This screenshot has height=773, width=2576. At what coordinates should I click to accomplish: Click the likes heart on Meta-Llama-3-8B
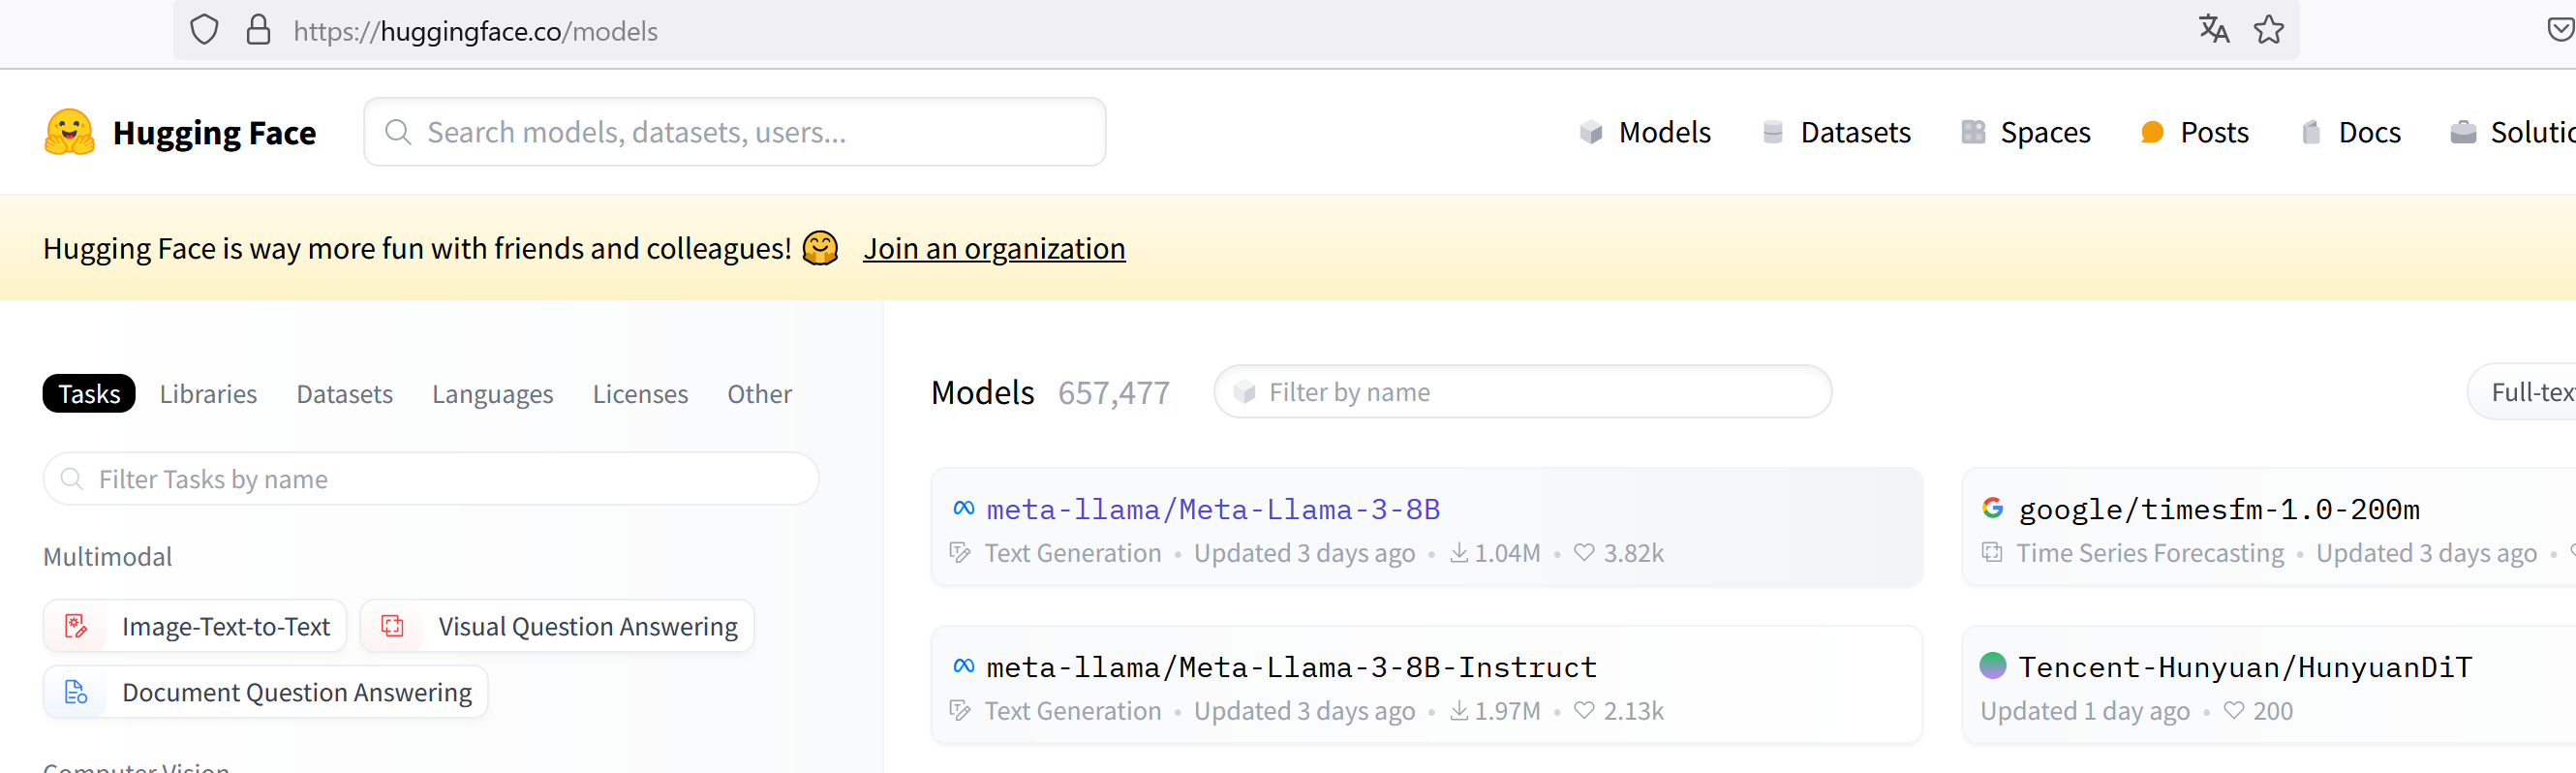point(1584,552)
